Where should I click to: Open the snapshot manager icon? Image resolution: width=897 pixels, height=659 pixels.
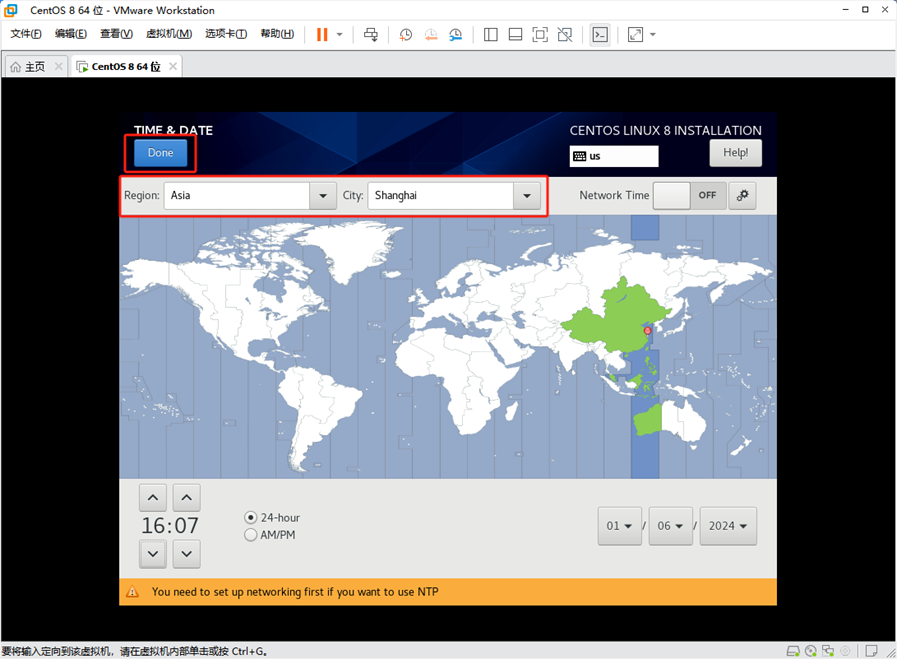tap(455, 34)
